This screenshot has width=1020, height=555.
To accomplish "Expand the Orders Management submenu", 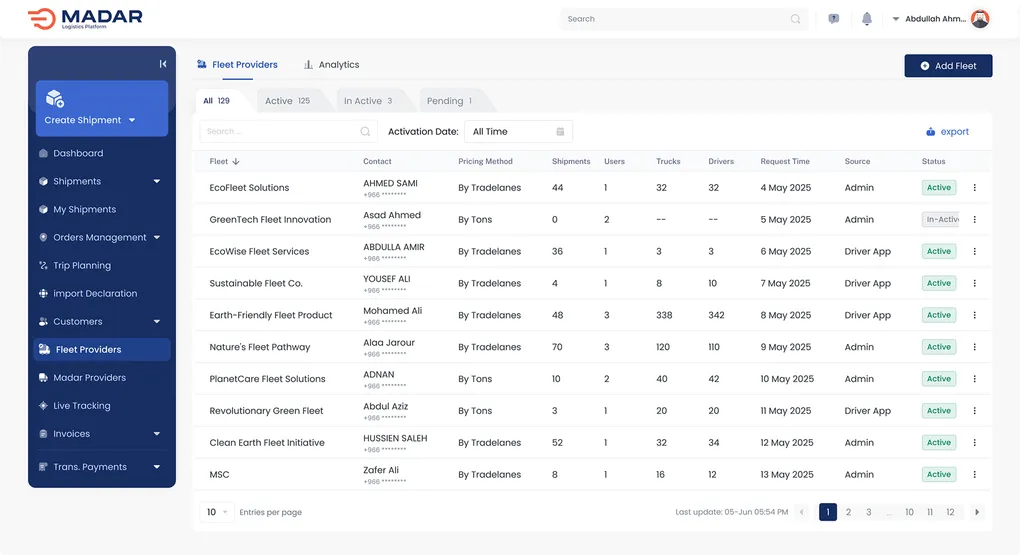I will 157,238.
